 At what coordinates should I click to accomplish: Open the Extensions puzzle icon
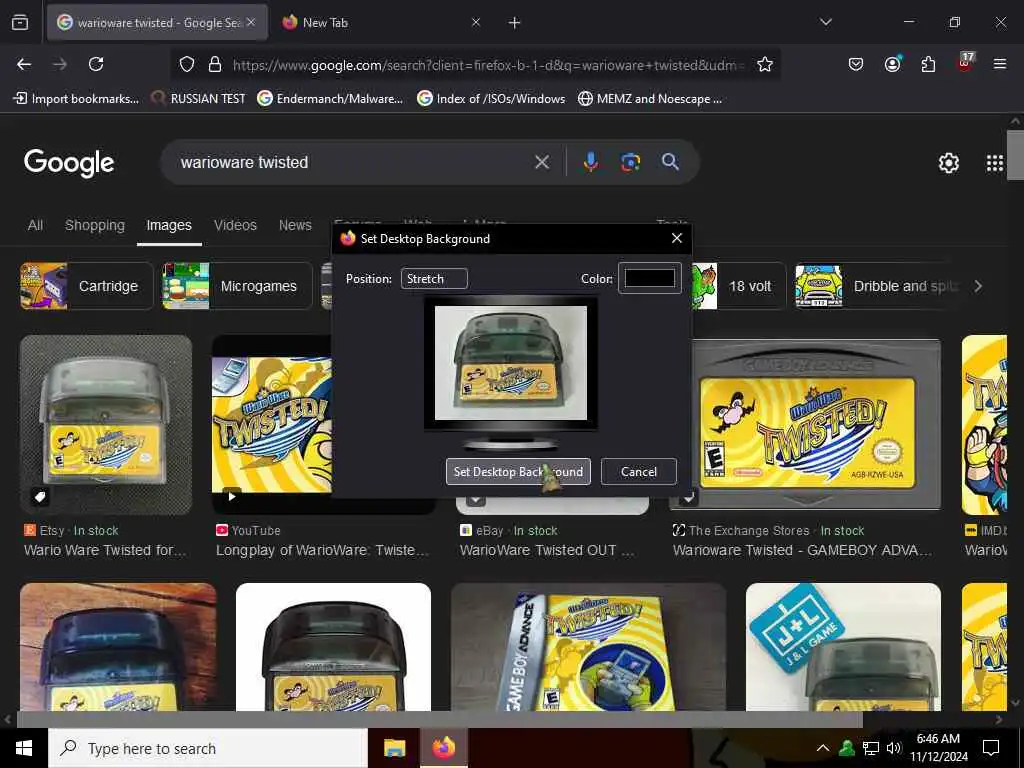[928, 64]
